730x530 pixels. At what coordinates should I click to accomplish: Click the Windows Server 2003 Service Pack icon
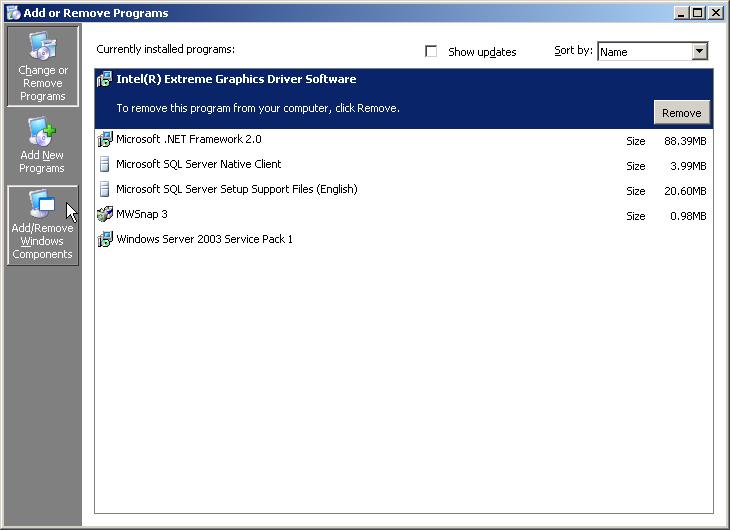pyautogui.click(x=105, y=240)
